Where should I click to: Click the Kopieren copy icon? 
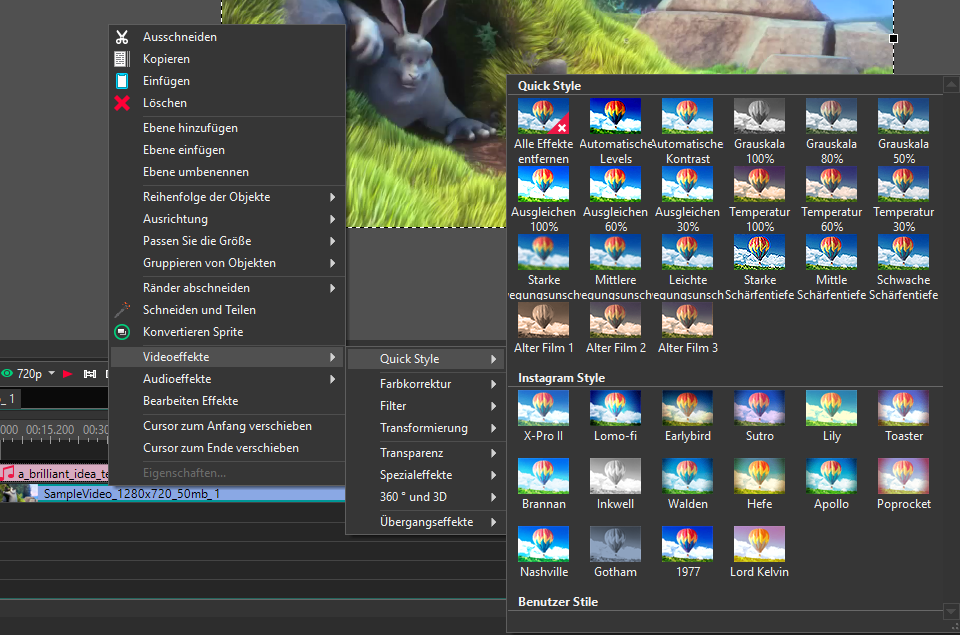122,59
